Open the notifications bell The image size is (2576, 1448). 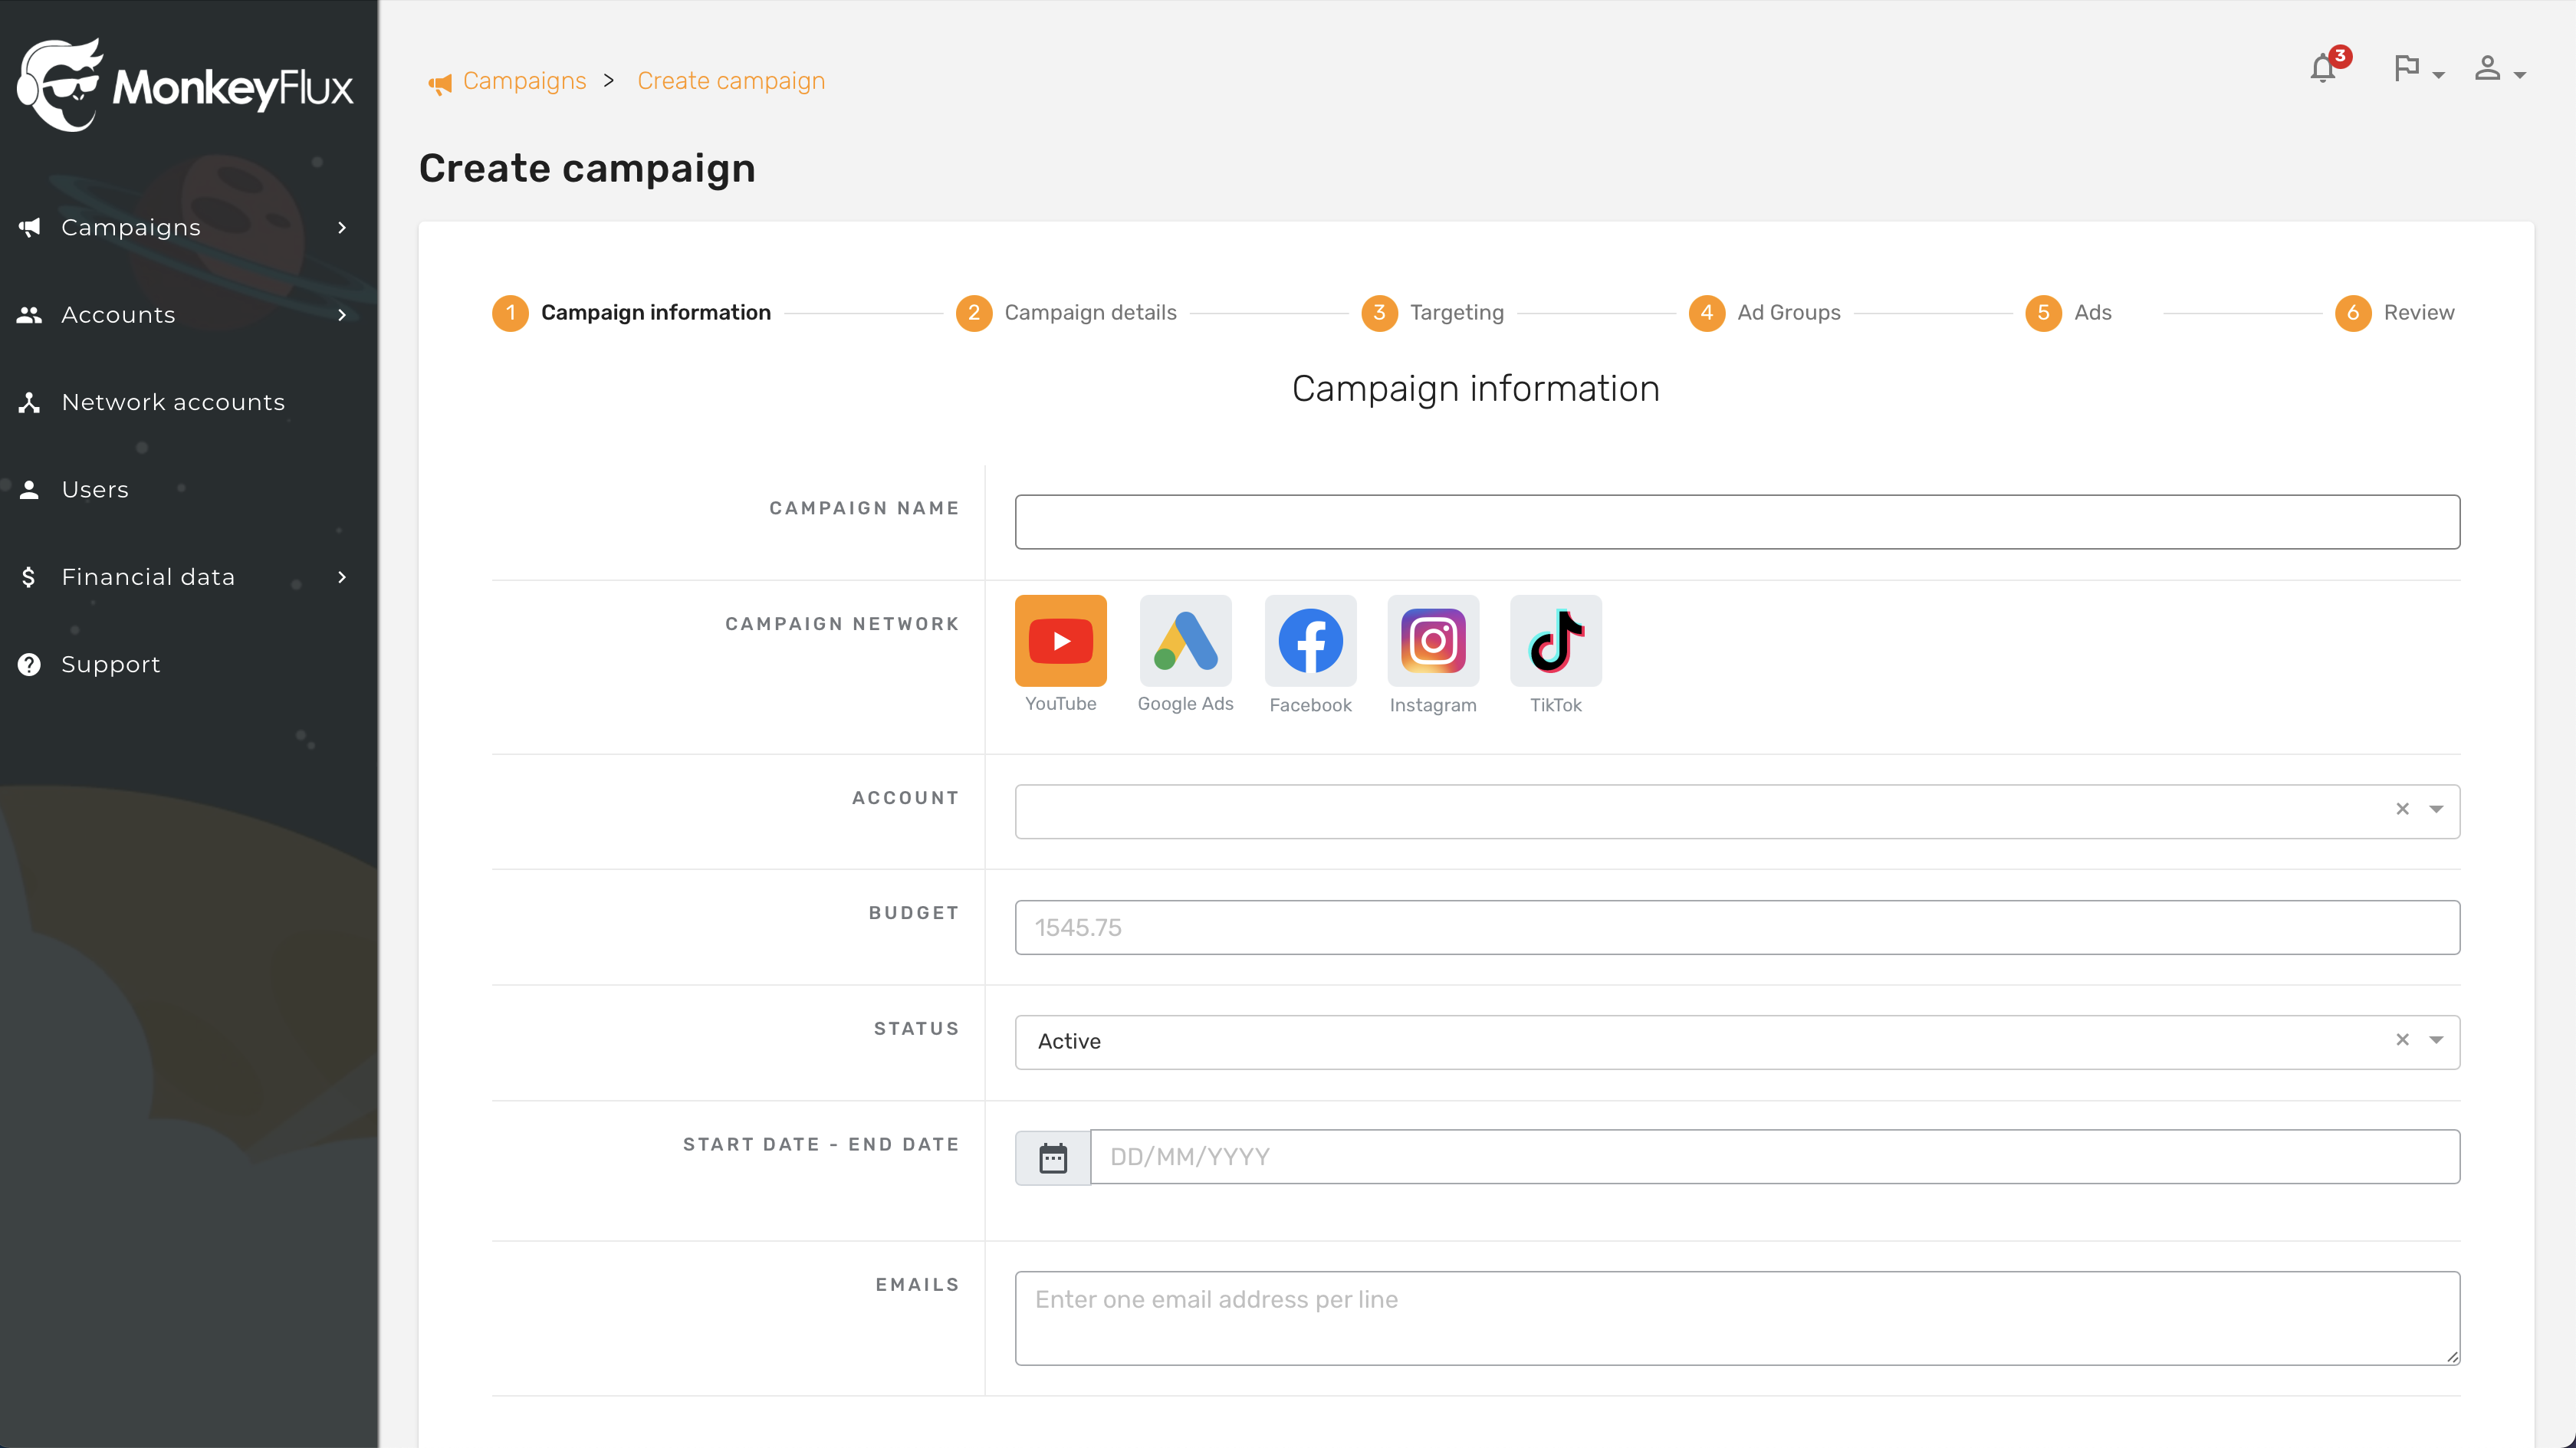[2323, 69]
